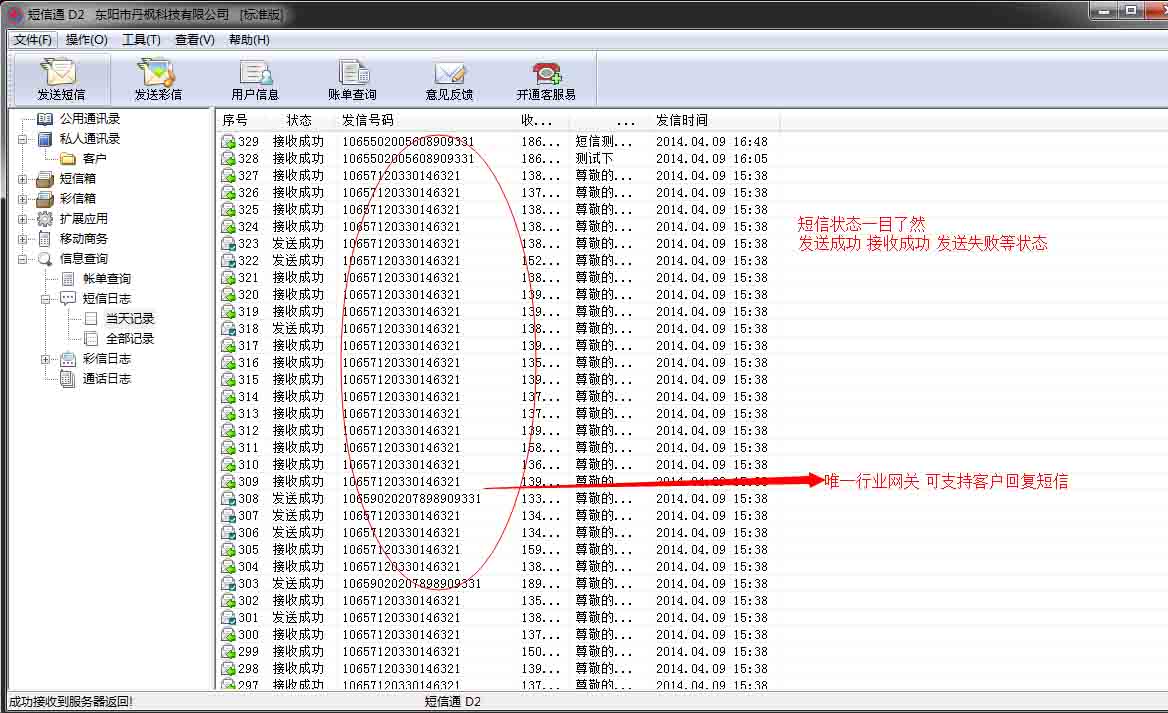
Task: Select 公用通讯录 at the tree top
Action: click(x=88, y=117)
